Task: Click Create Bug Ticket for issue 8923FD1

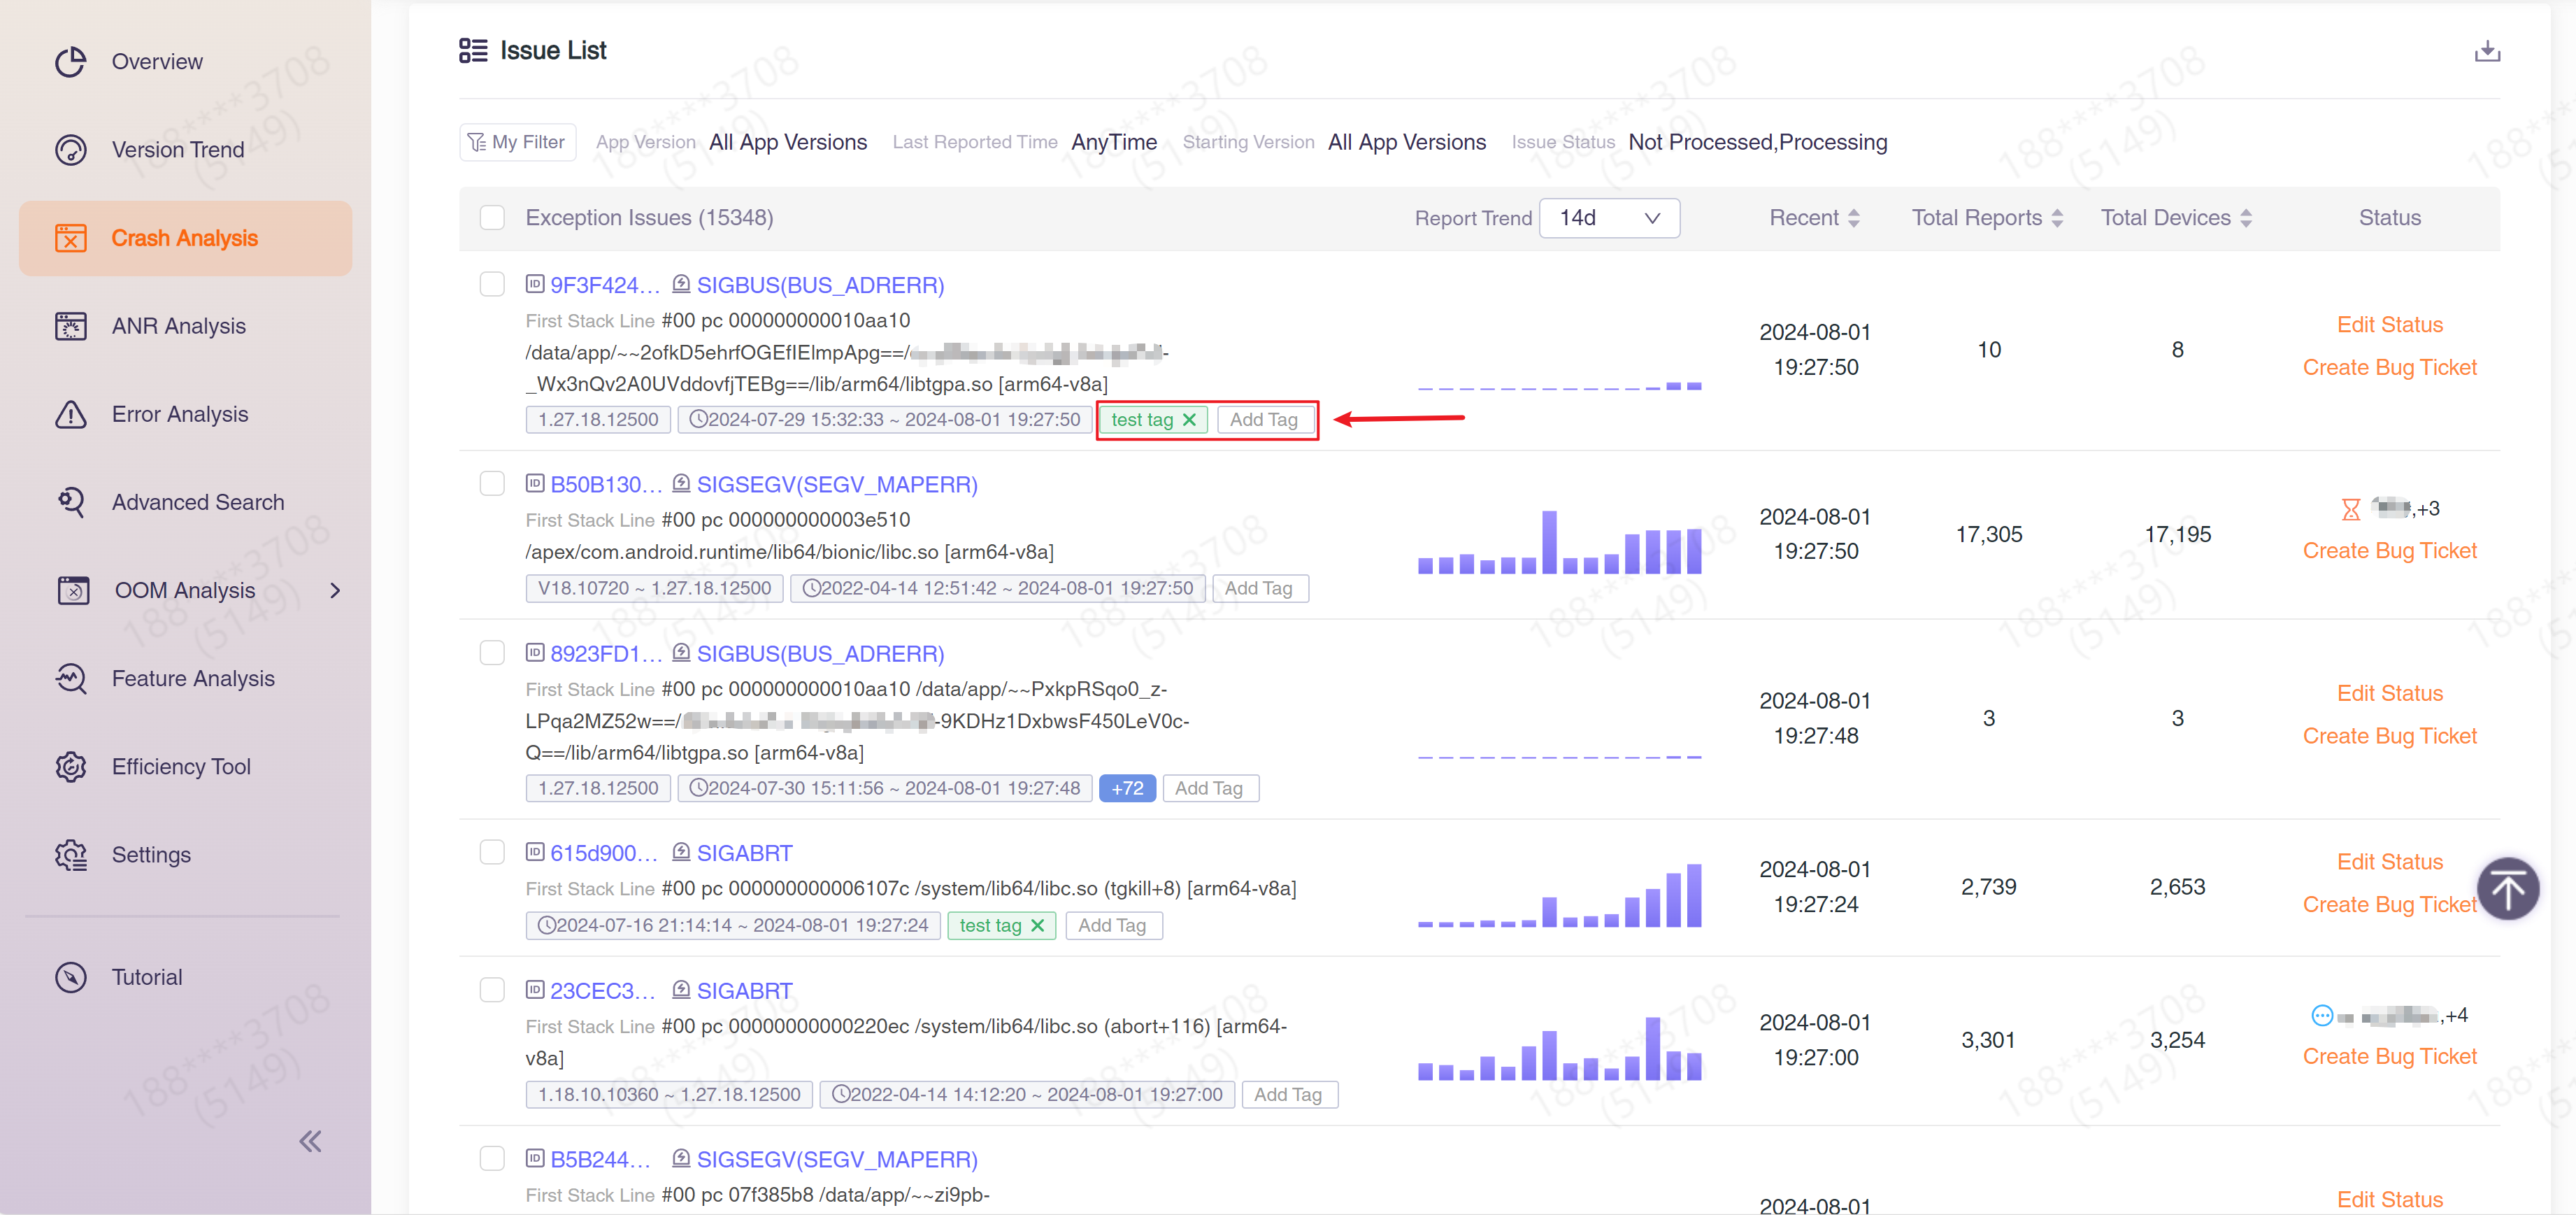Action: coord(2389,736)
